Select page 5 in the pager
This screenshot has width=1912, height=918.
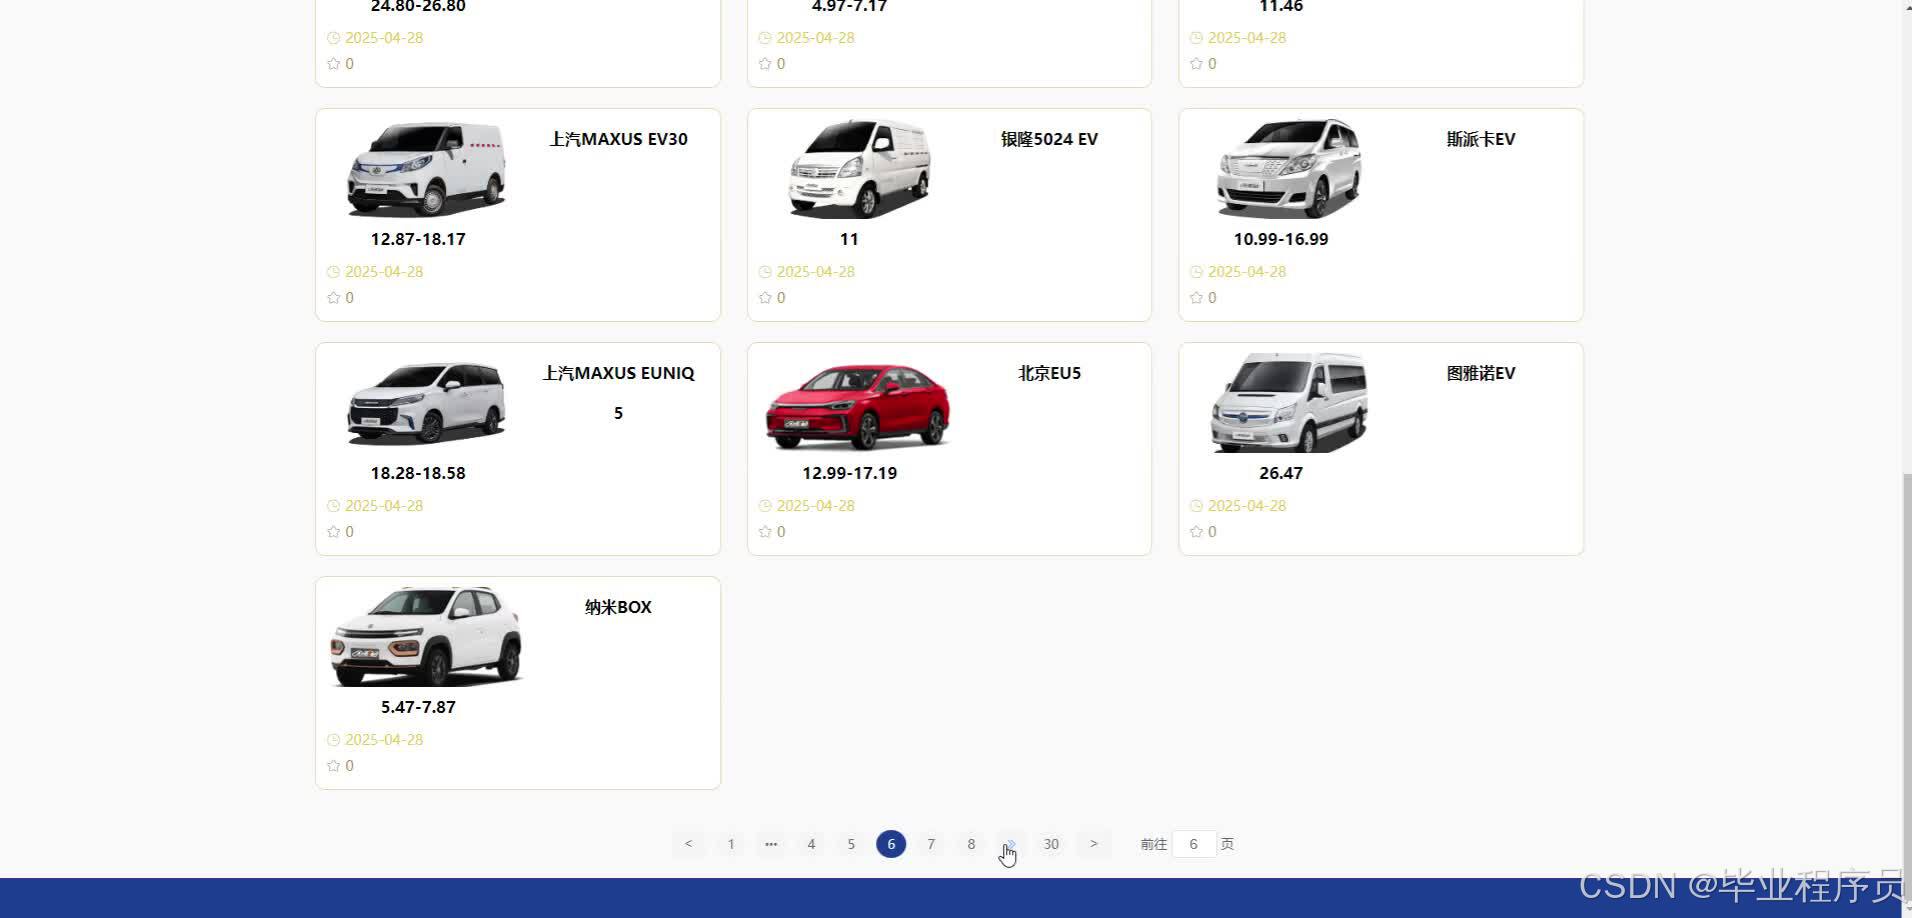[x=851, y=844]
